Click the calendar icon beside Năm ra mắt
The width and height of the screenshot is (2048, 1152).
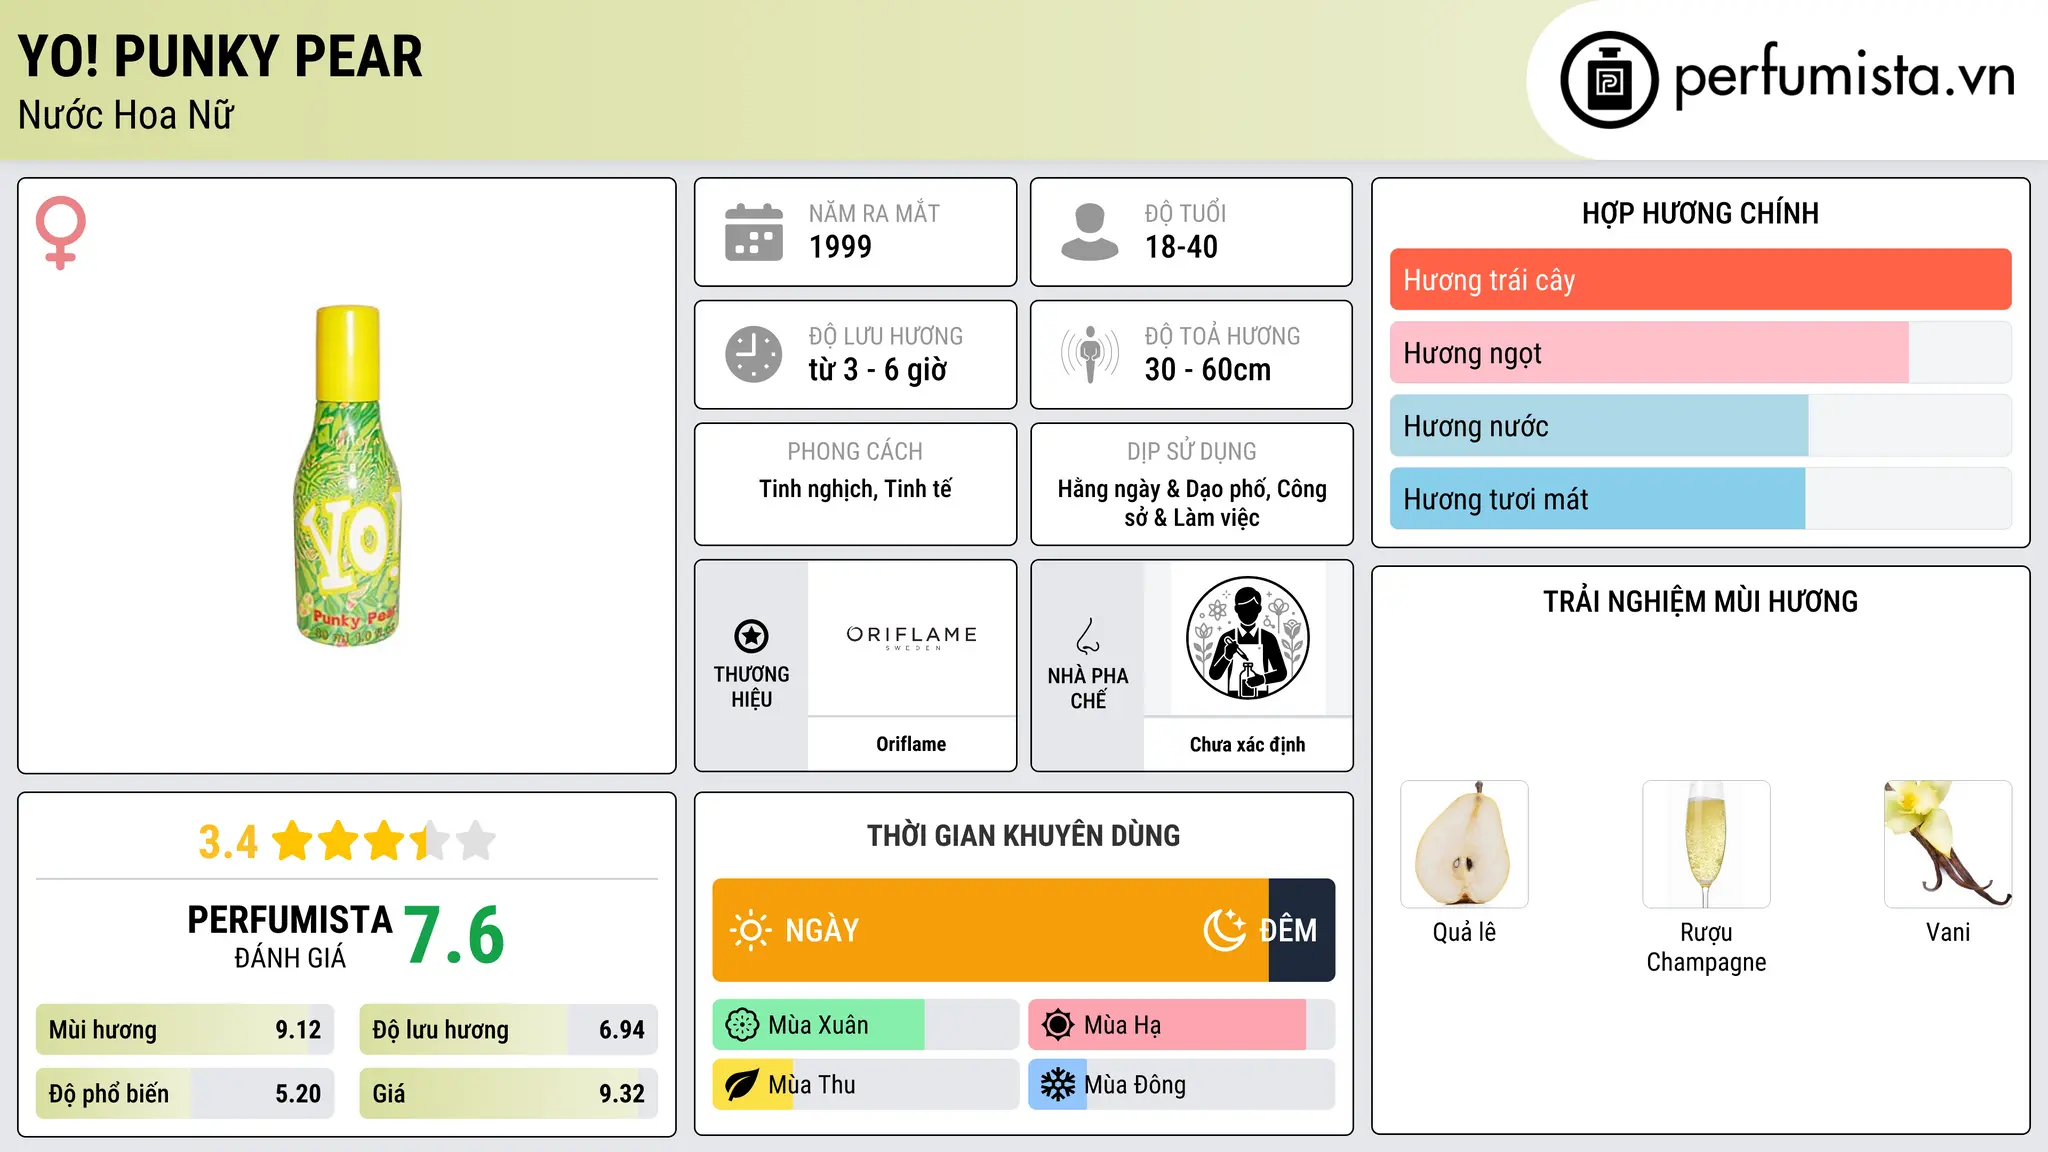(754, 232)
